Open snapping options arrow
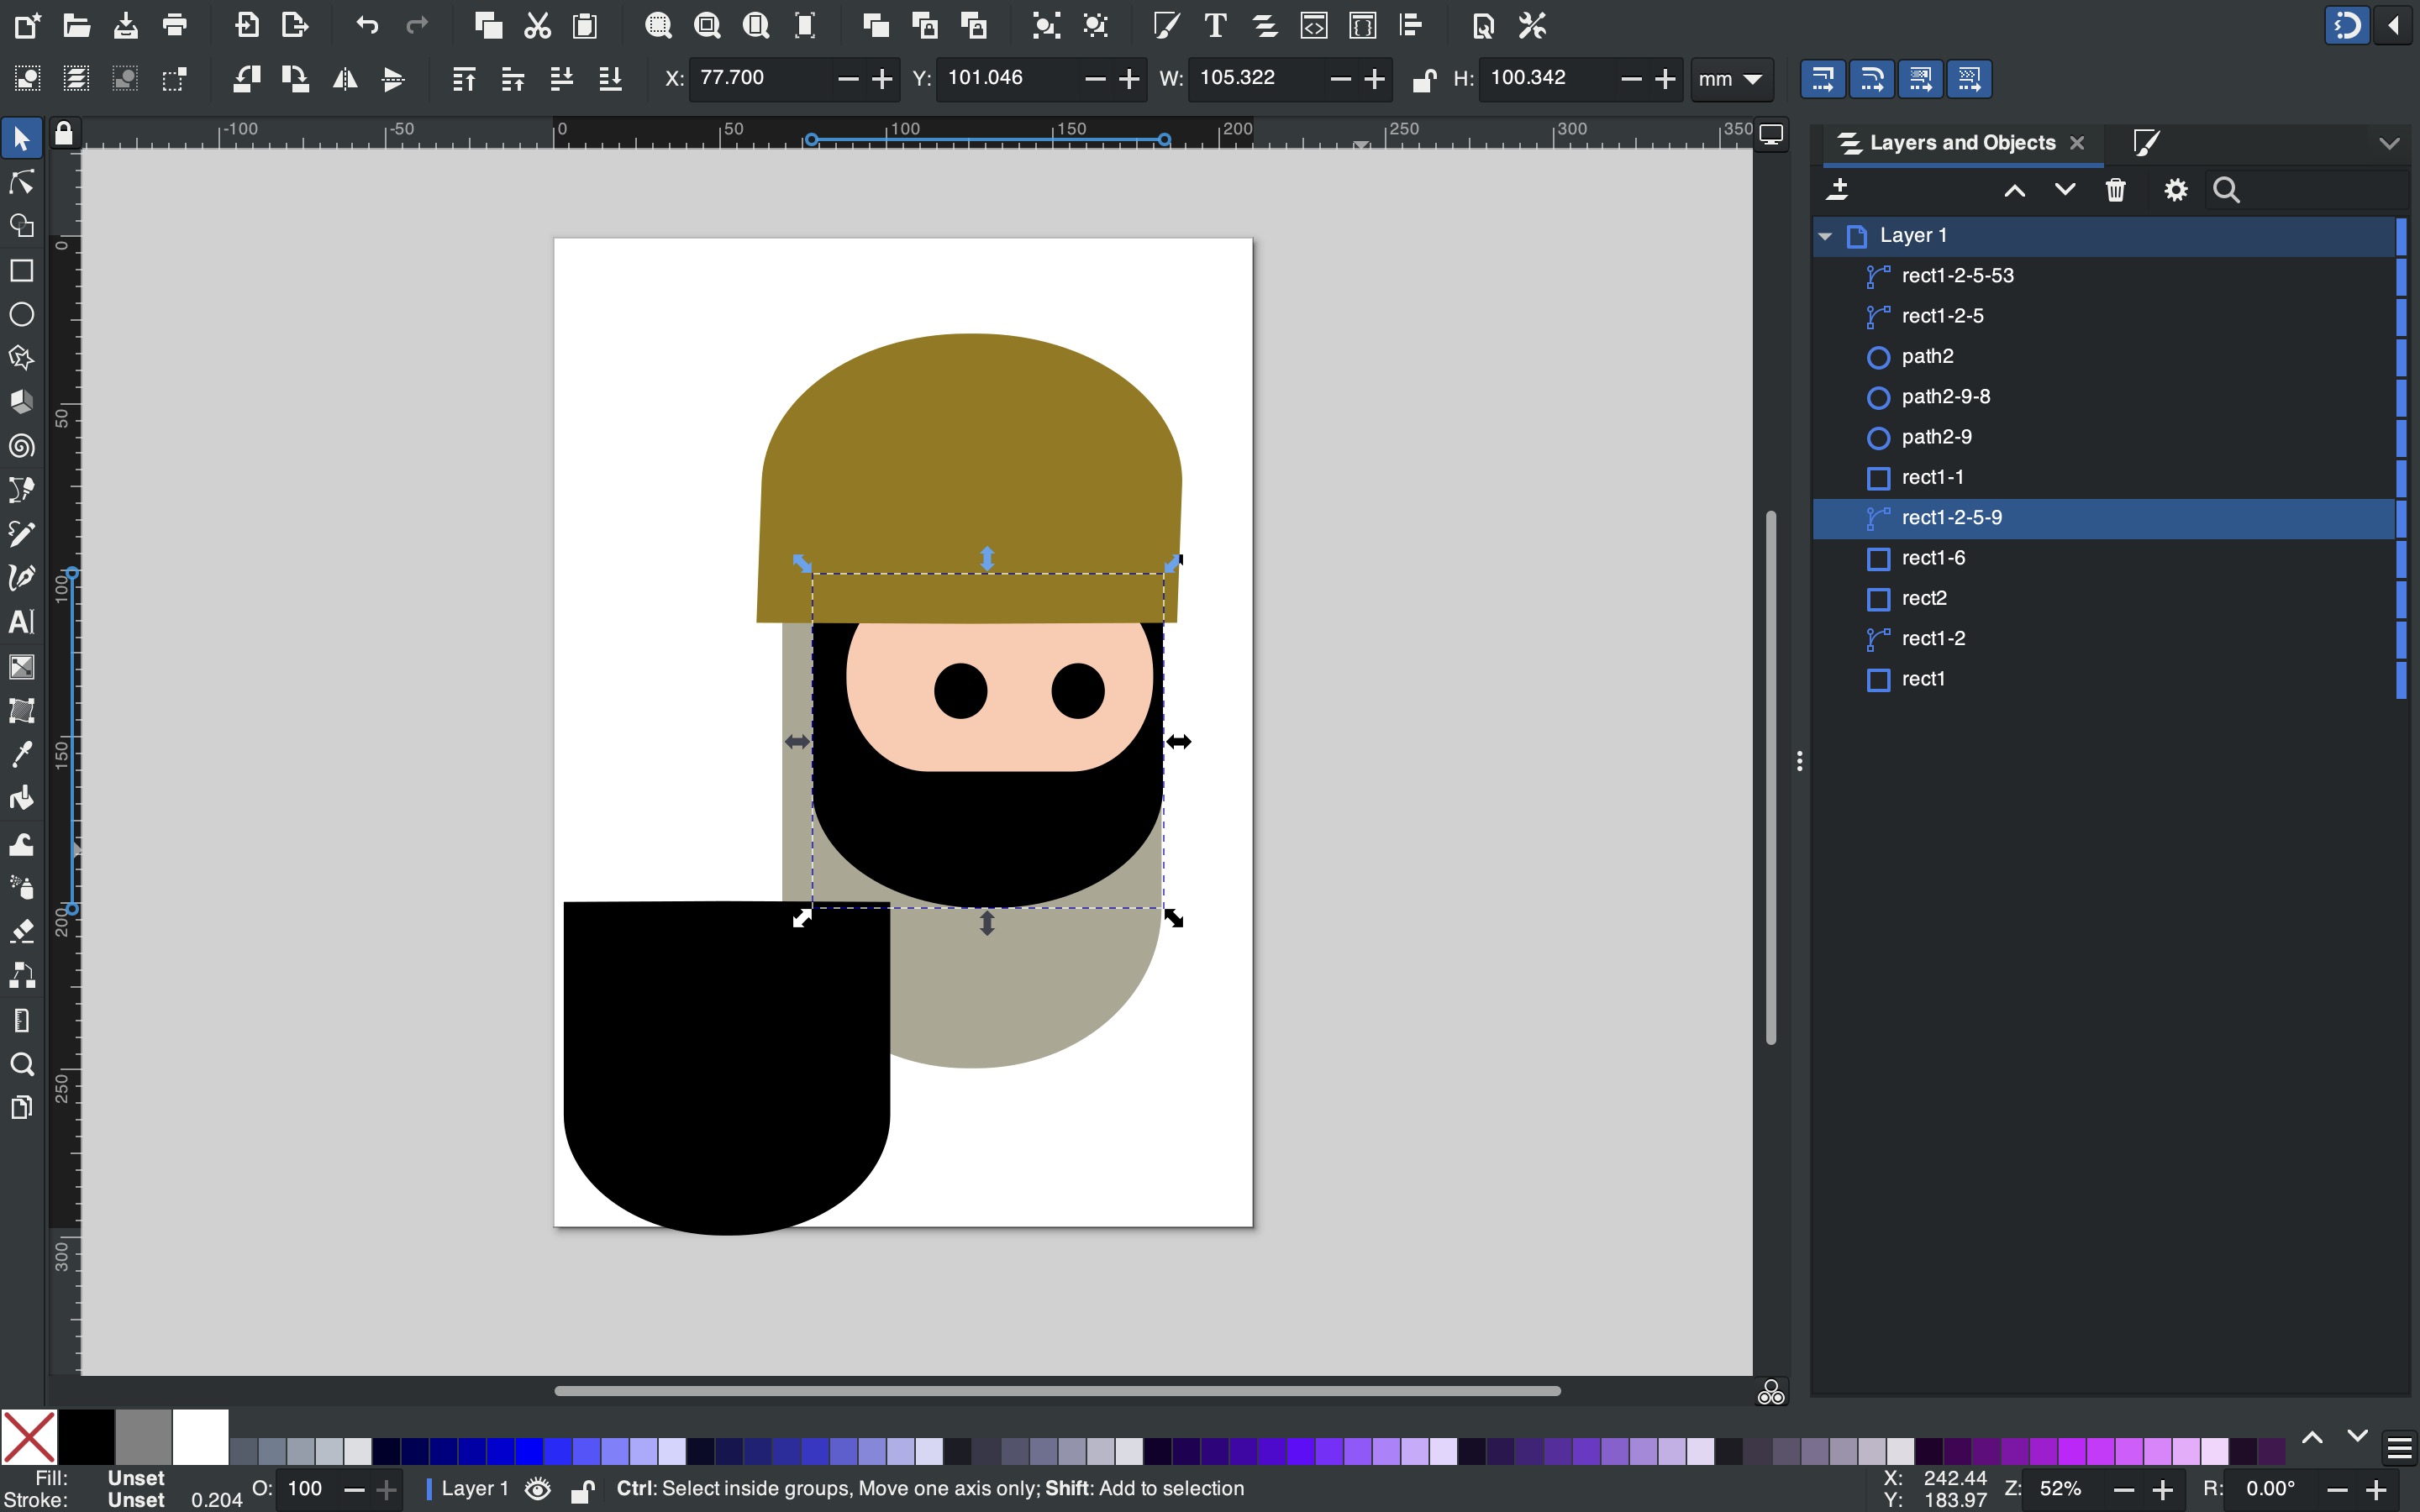Image resolution: width=2420 pixels, height=1512 pixels. coord(2394,26)
